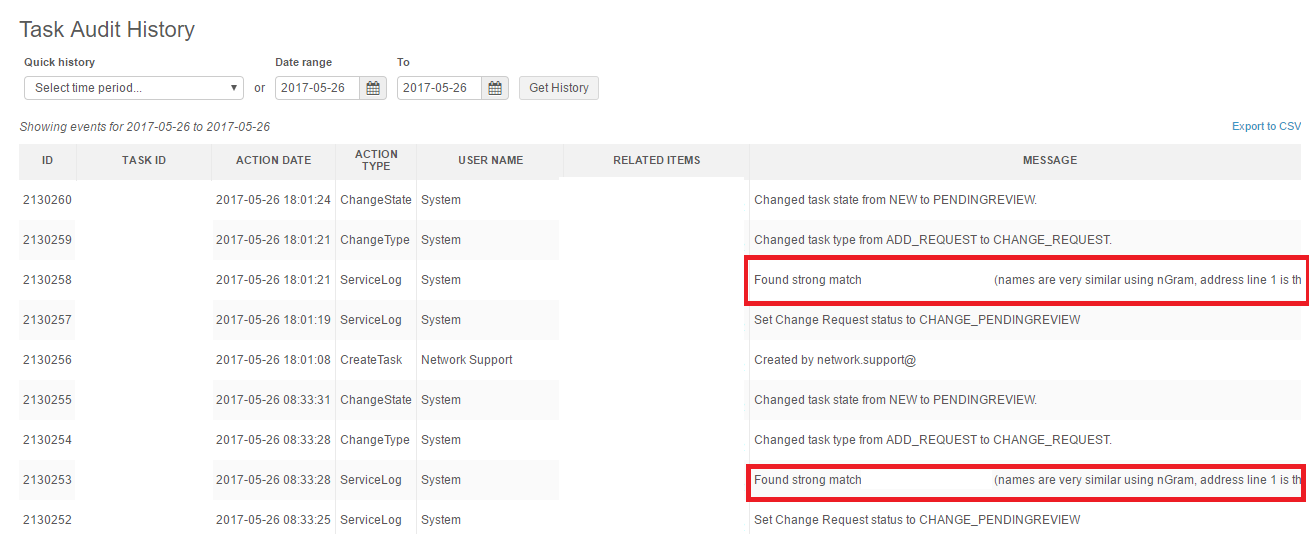Select the CreateTask entry by Network Support

[x=371, y=360]
